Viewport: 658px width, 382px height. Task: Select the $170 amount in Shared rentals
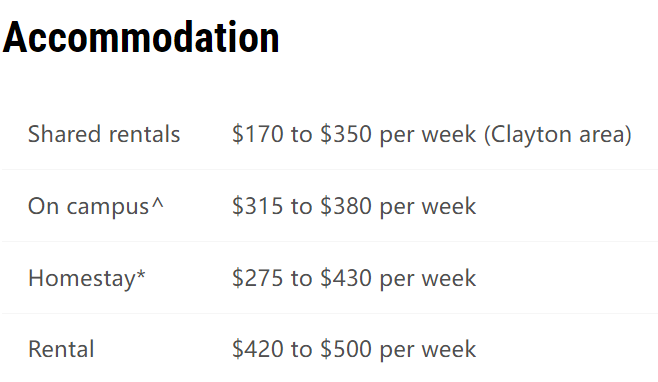pyautogui.click(x=258, y=134)
